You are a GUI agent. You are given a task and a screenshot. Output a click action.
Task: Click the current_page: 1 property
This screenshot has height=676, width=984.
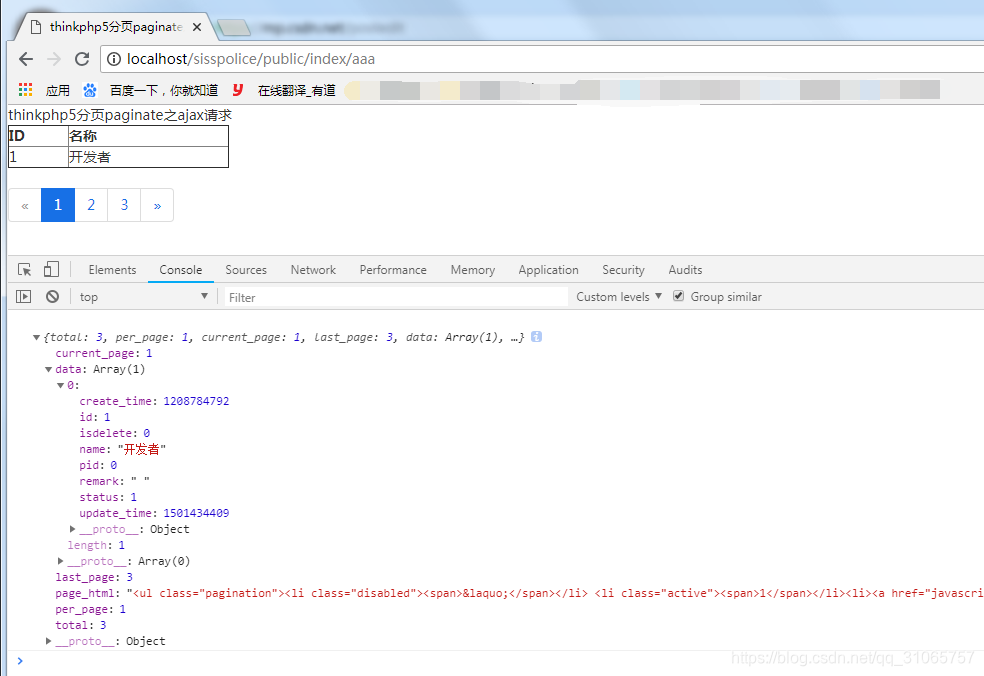coord(104,353)
